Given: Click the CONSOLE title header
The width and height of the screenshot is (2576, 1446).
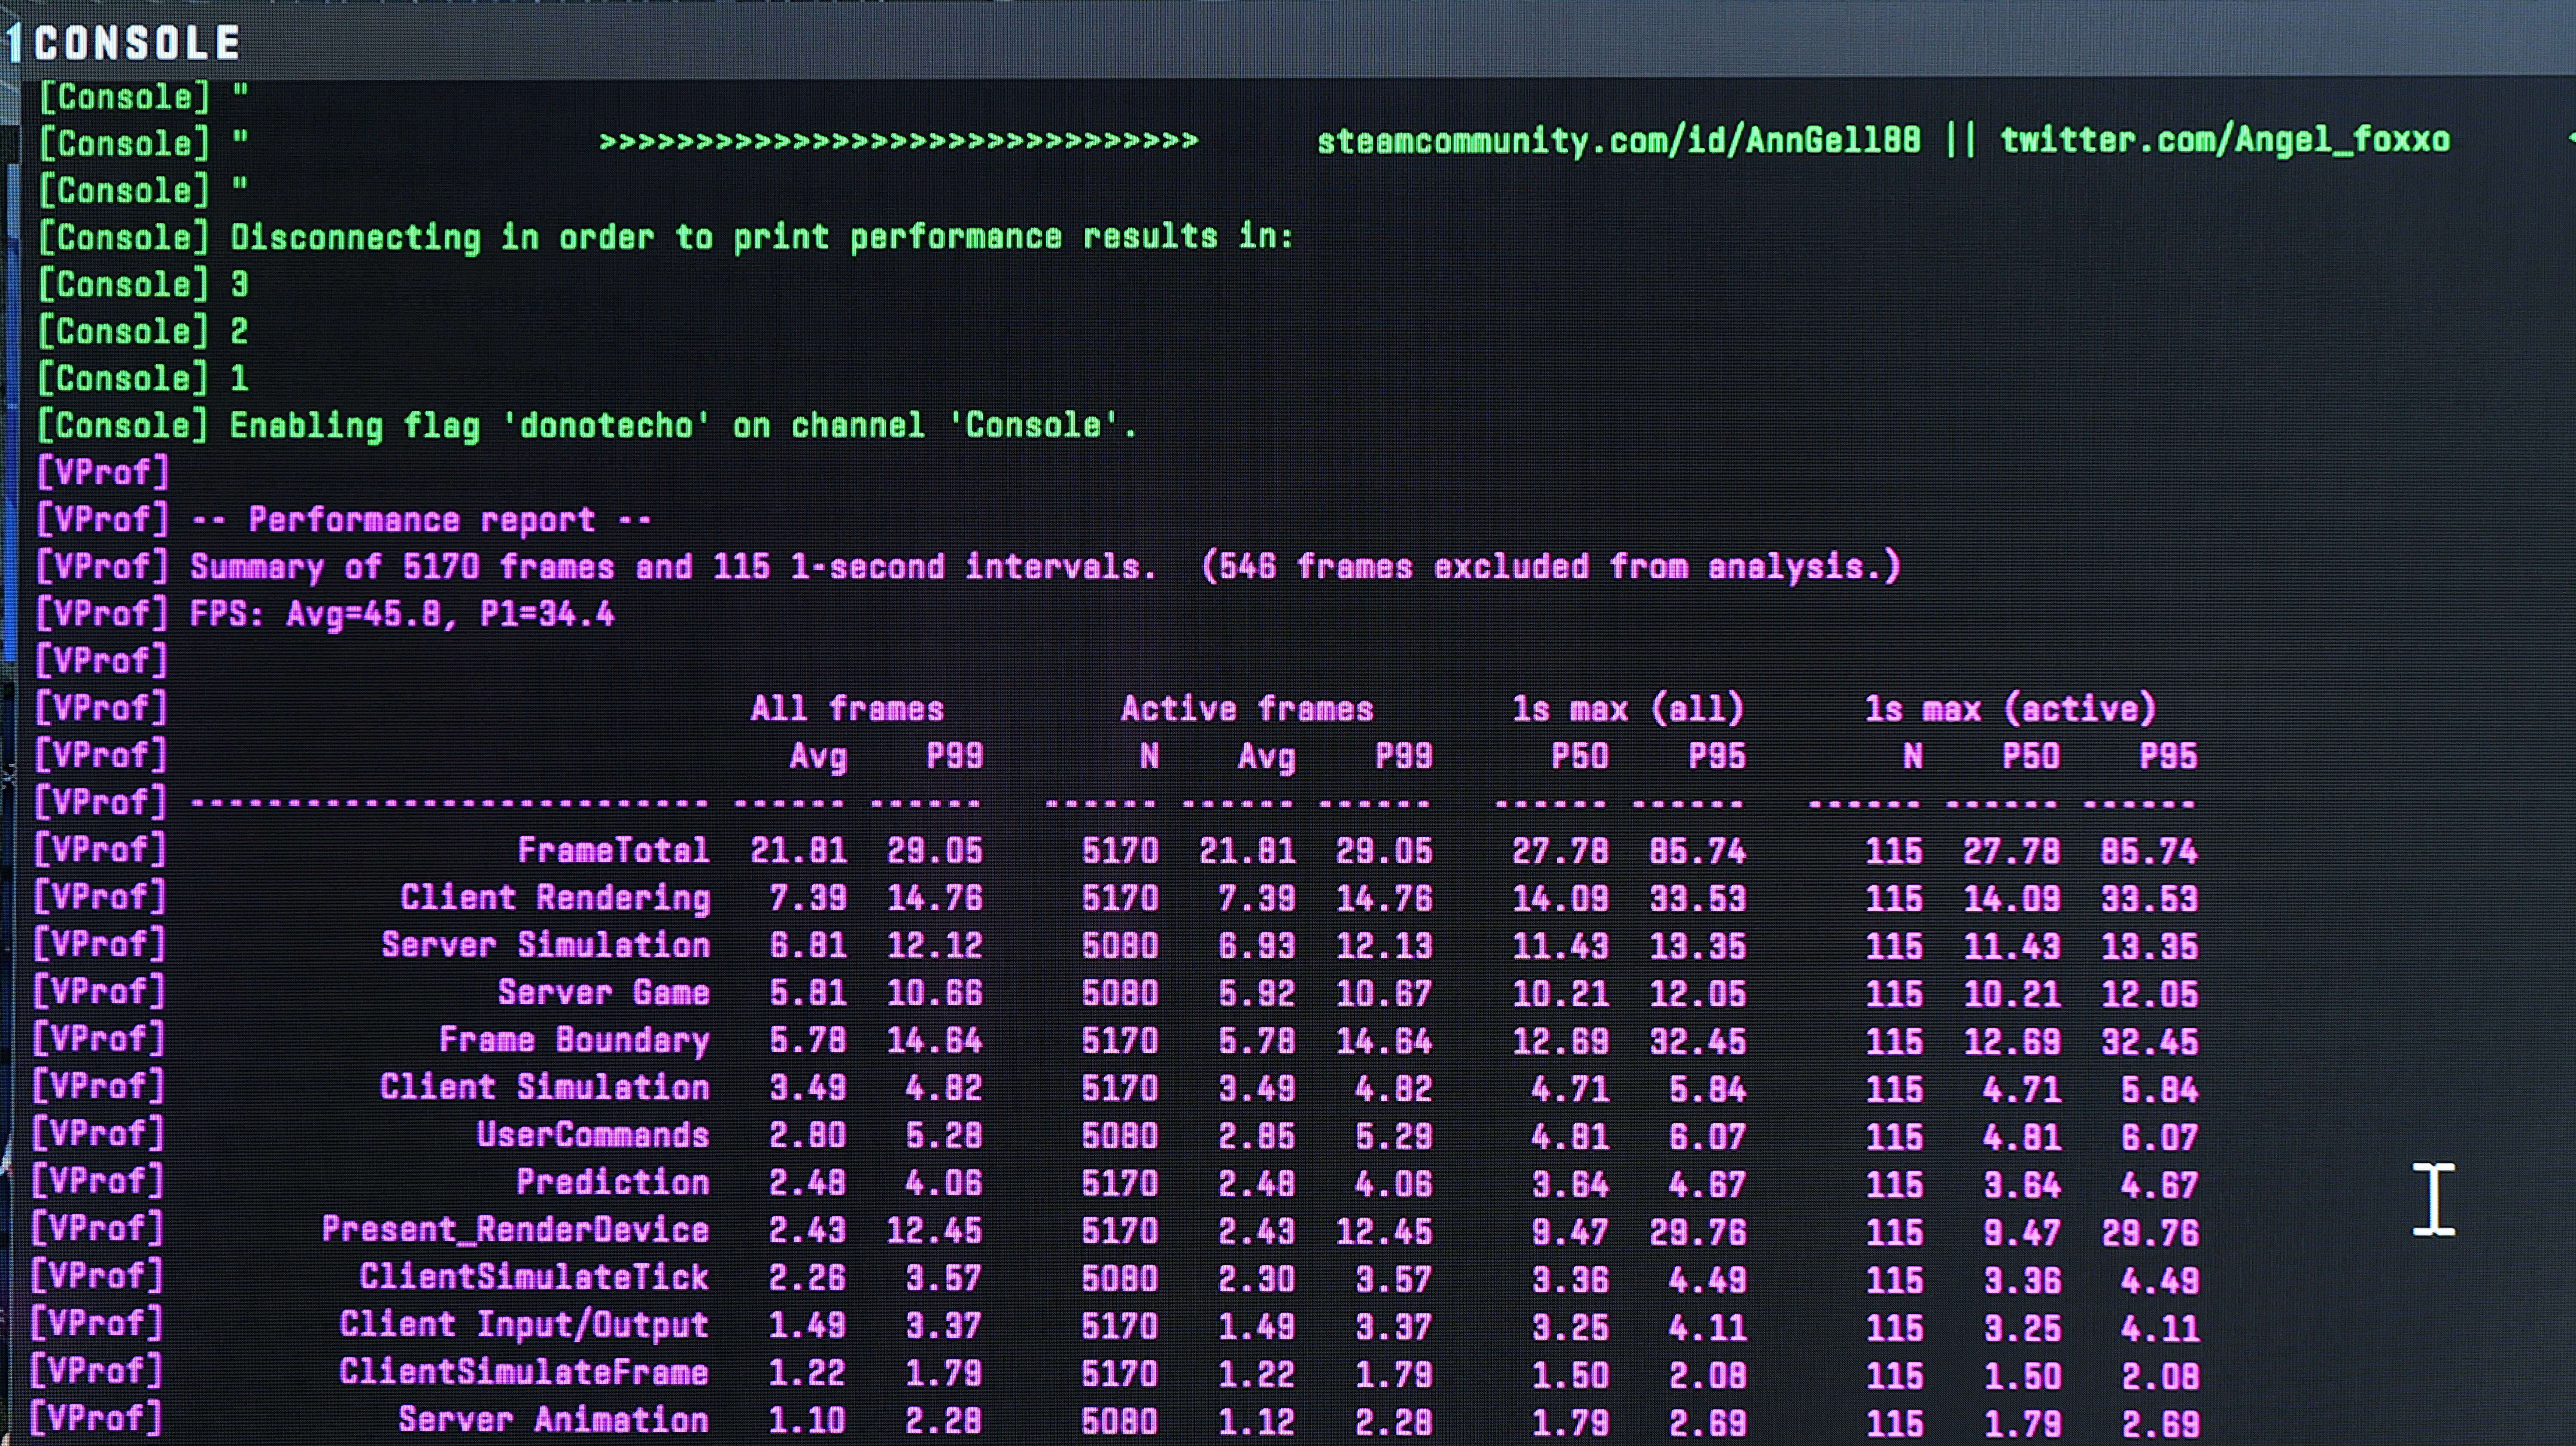Looking at the screenshot, I should (x=137, y=43).
